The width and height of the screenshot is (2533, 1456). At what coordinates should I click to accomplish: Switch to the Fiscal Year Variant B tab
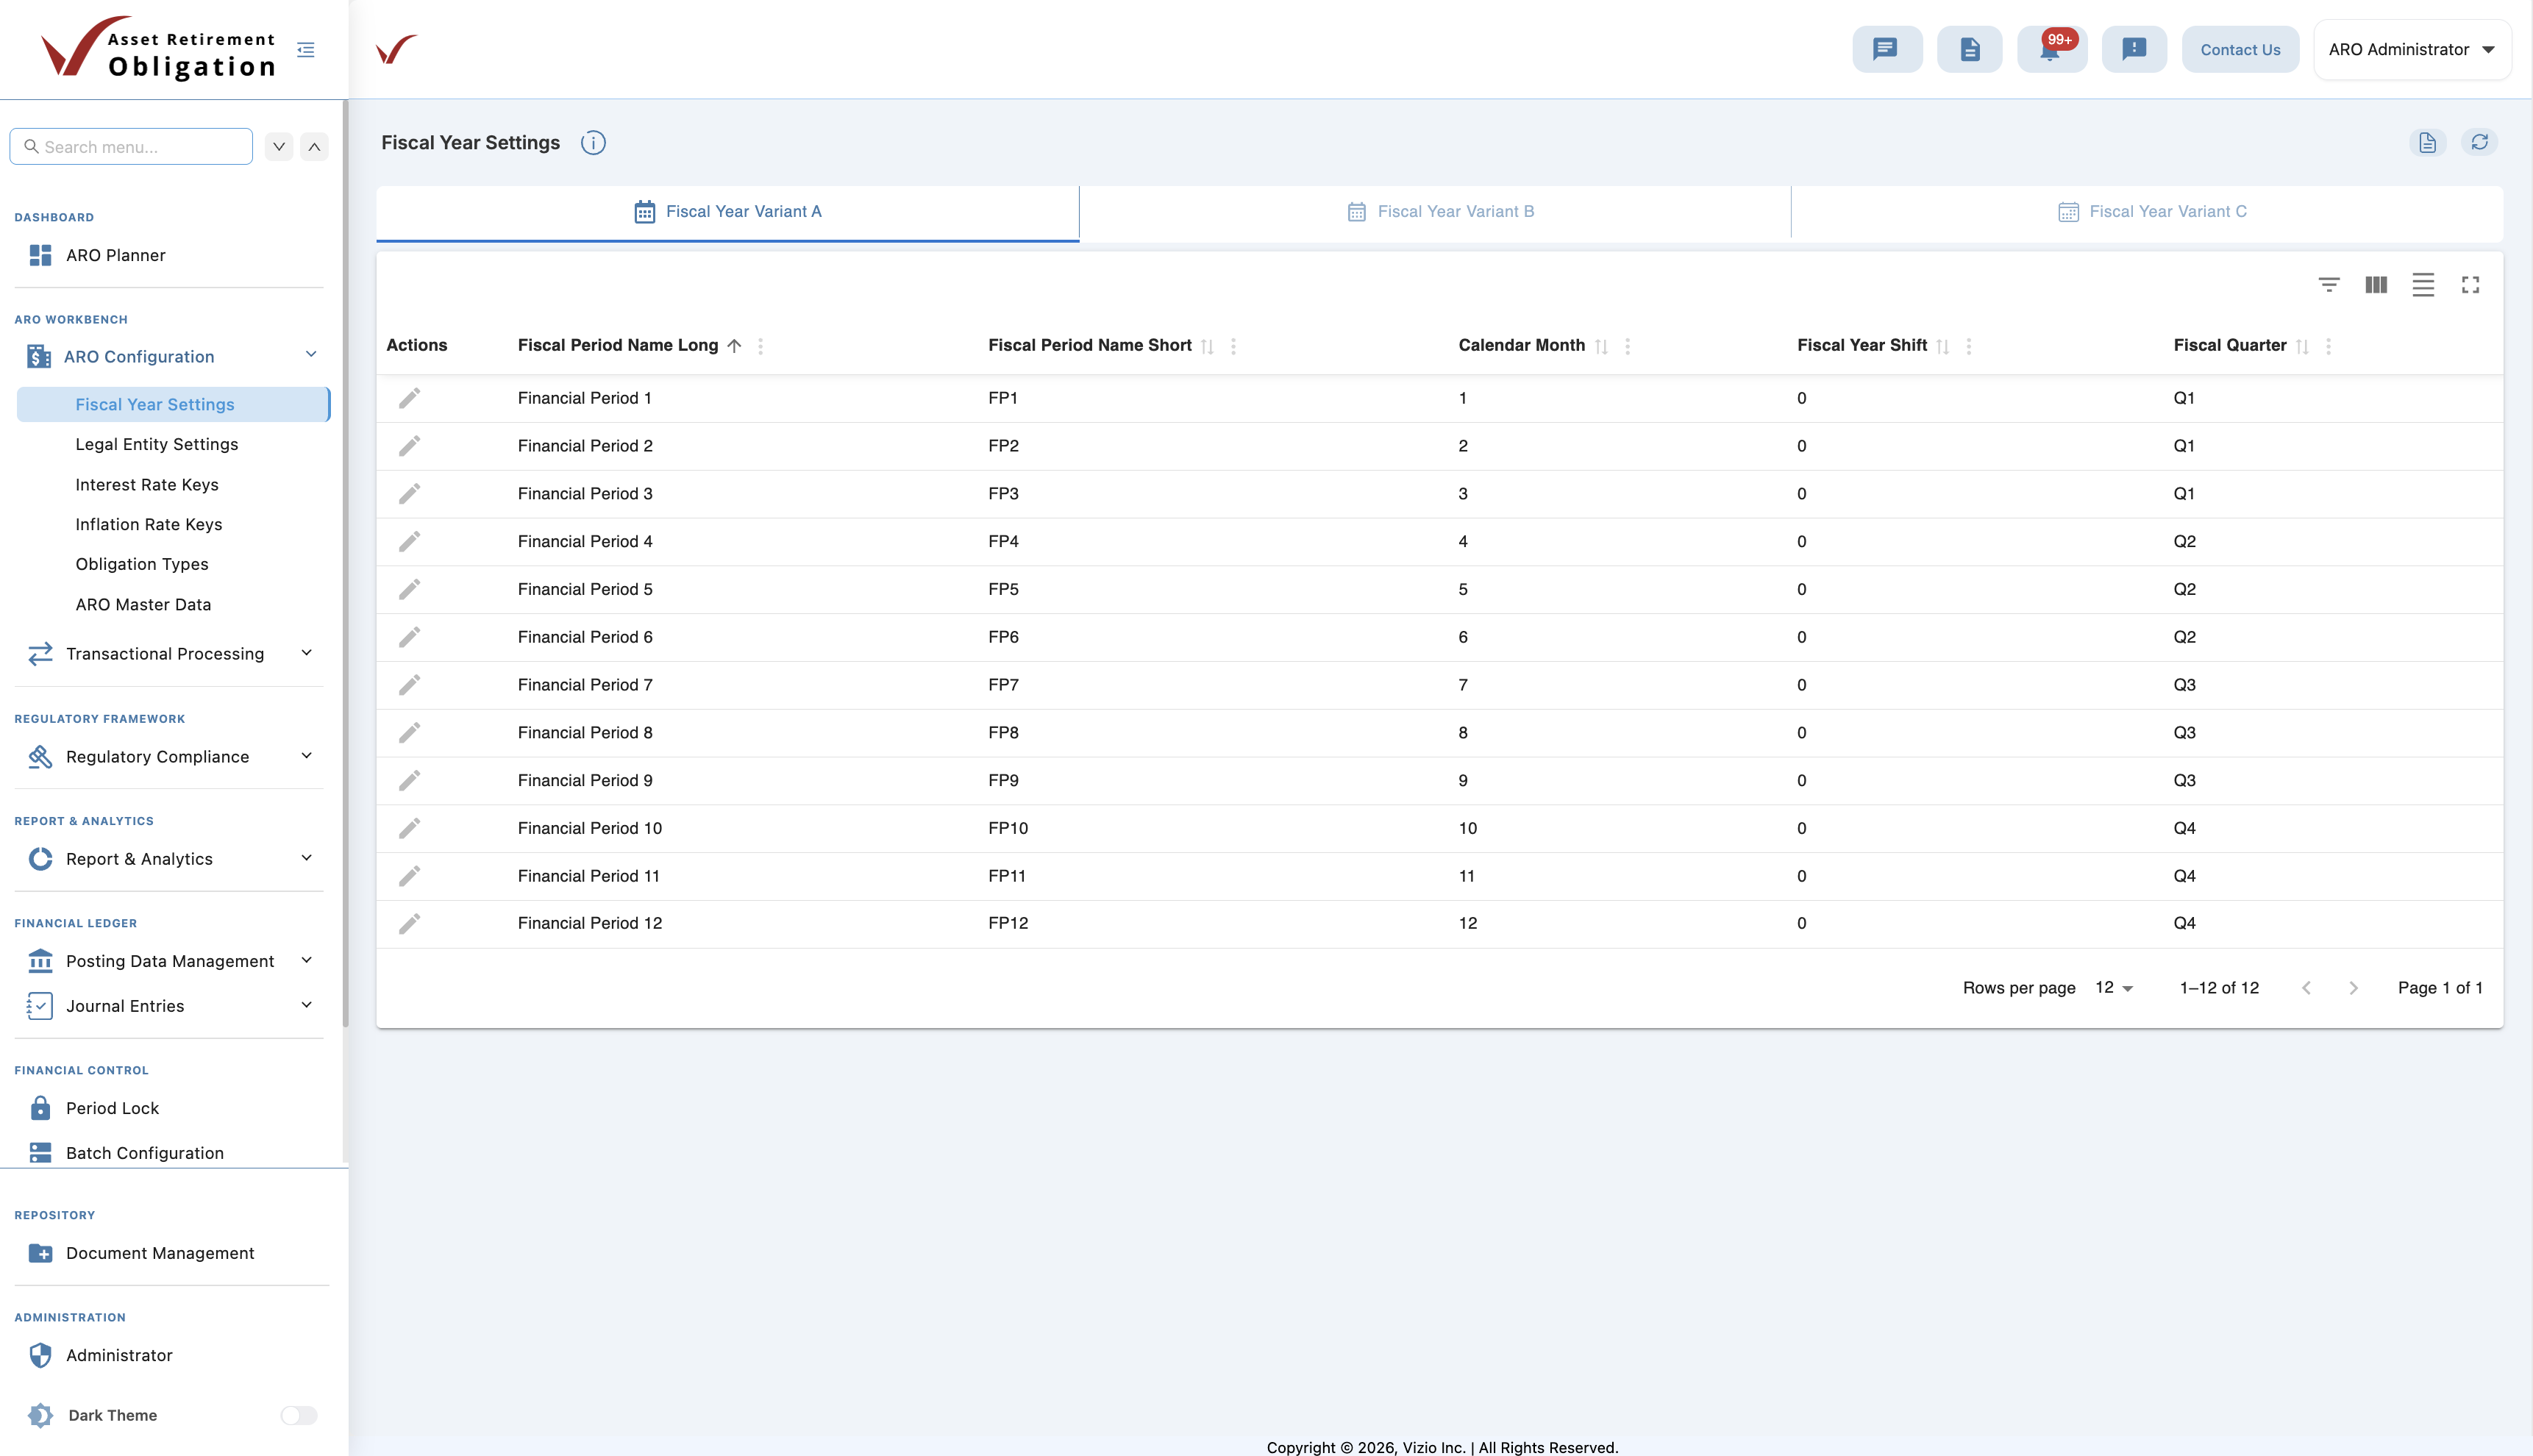point(1440,211)
